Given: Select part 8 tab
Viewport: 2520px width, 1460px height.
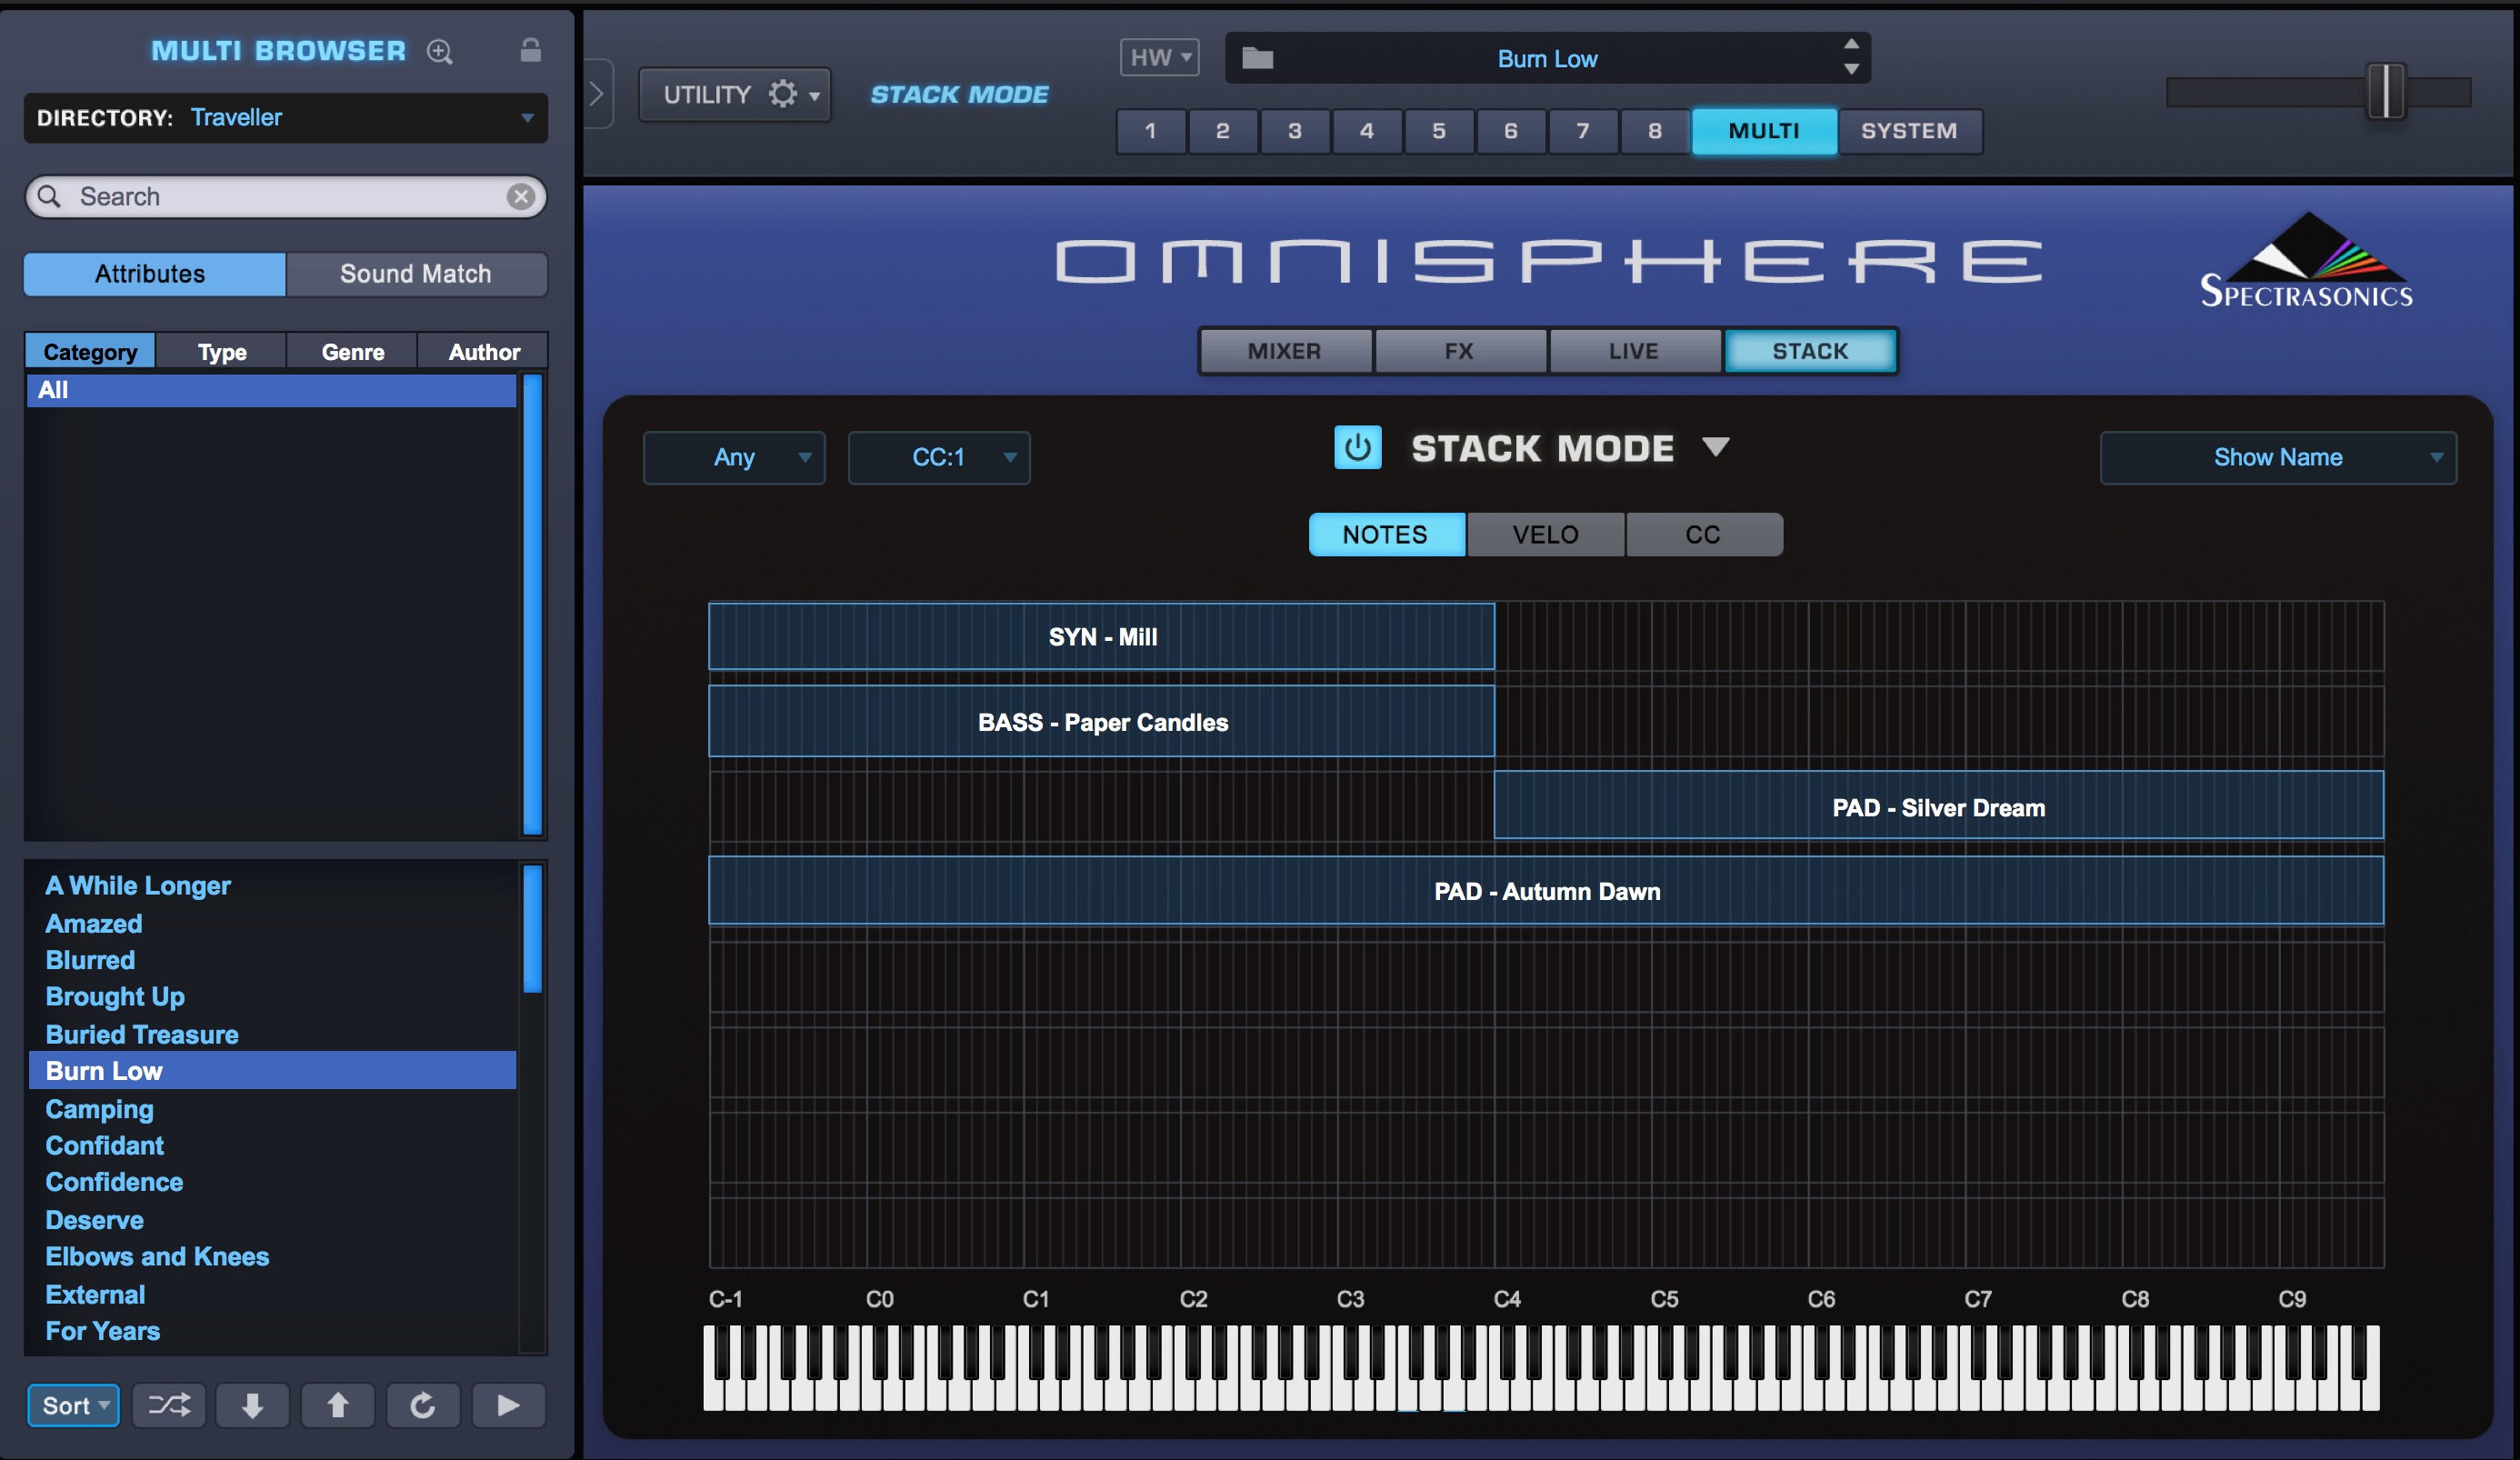Looking at the screenshot, I should click(x=1655, y=131).
